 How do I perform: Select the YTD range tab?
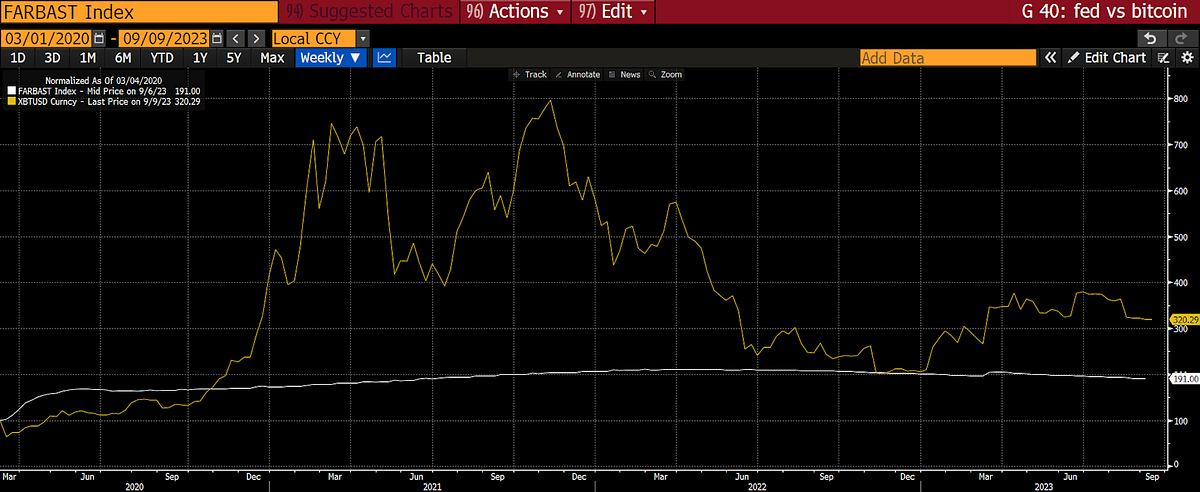(x=162, y=58)
